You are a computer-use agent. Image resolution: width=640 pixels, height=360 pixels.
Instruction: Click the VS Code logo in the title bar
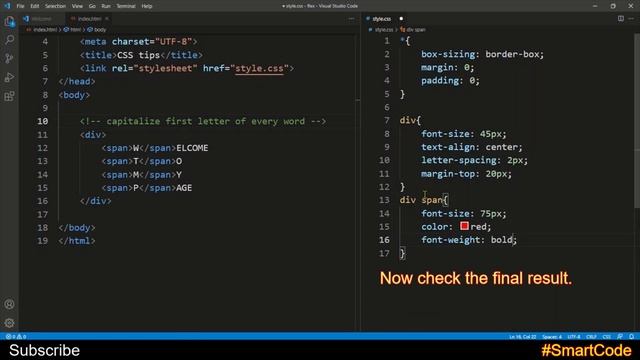click(7, 6)
